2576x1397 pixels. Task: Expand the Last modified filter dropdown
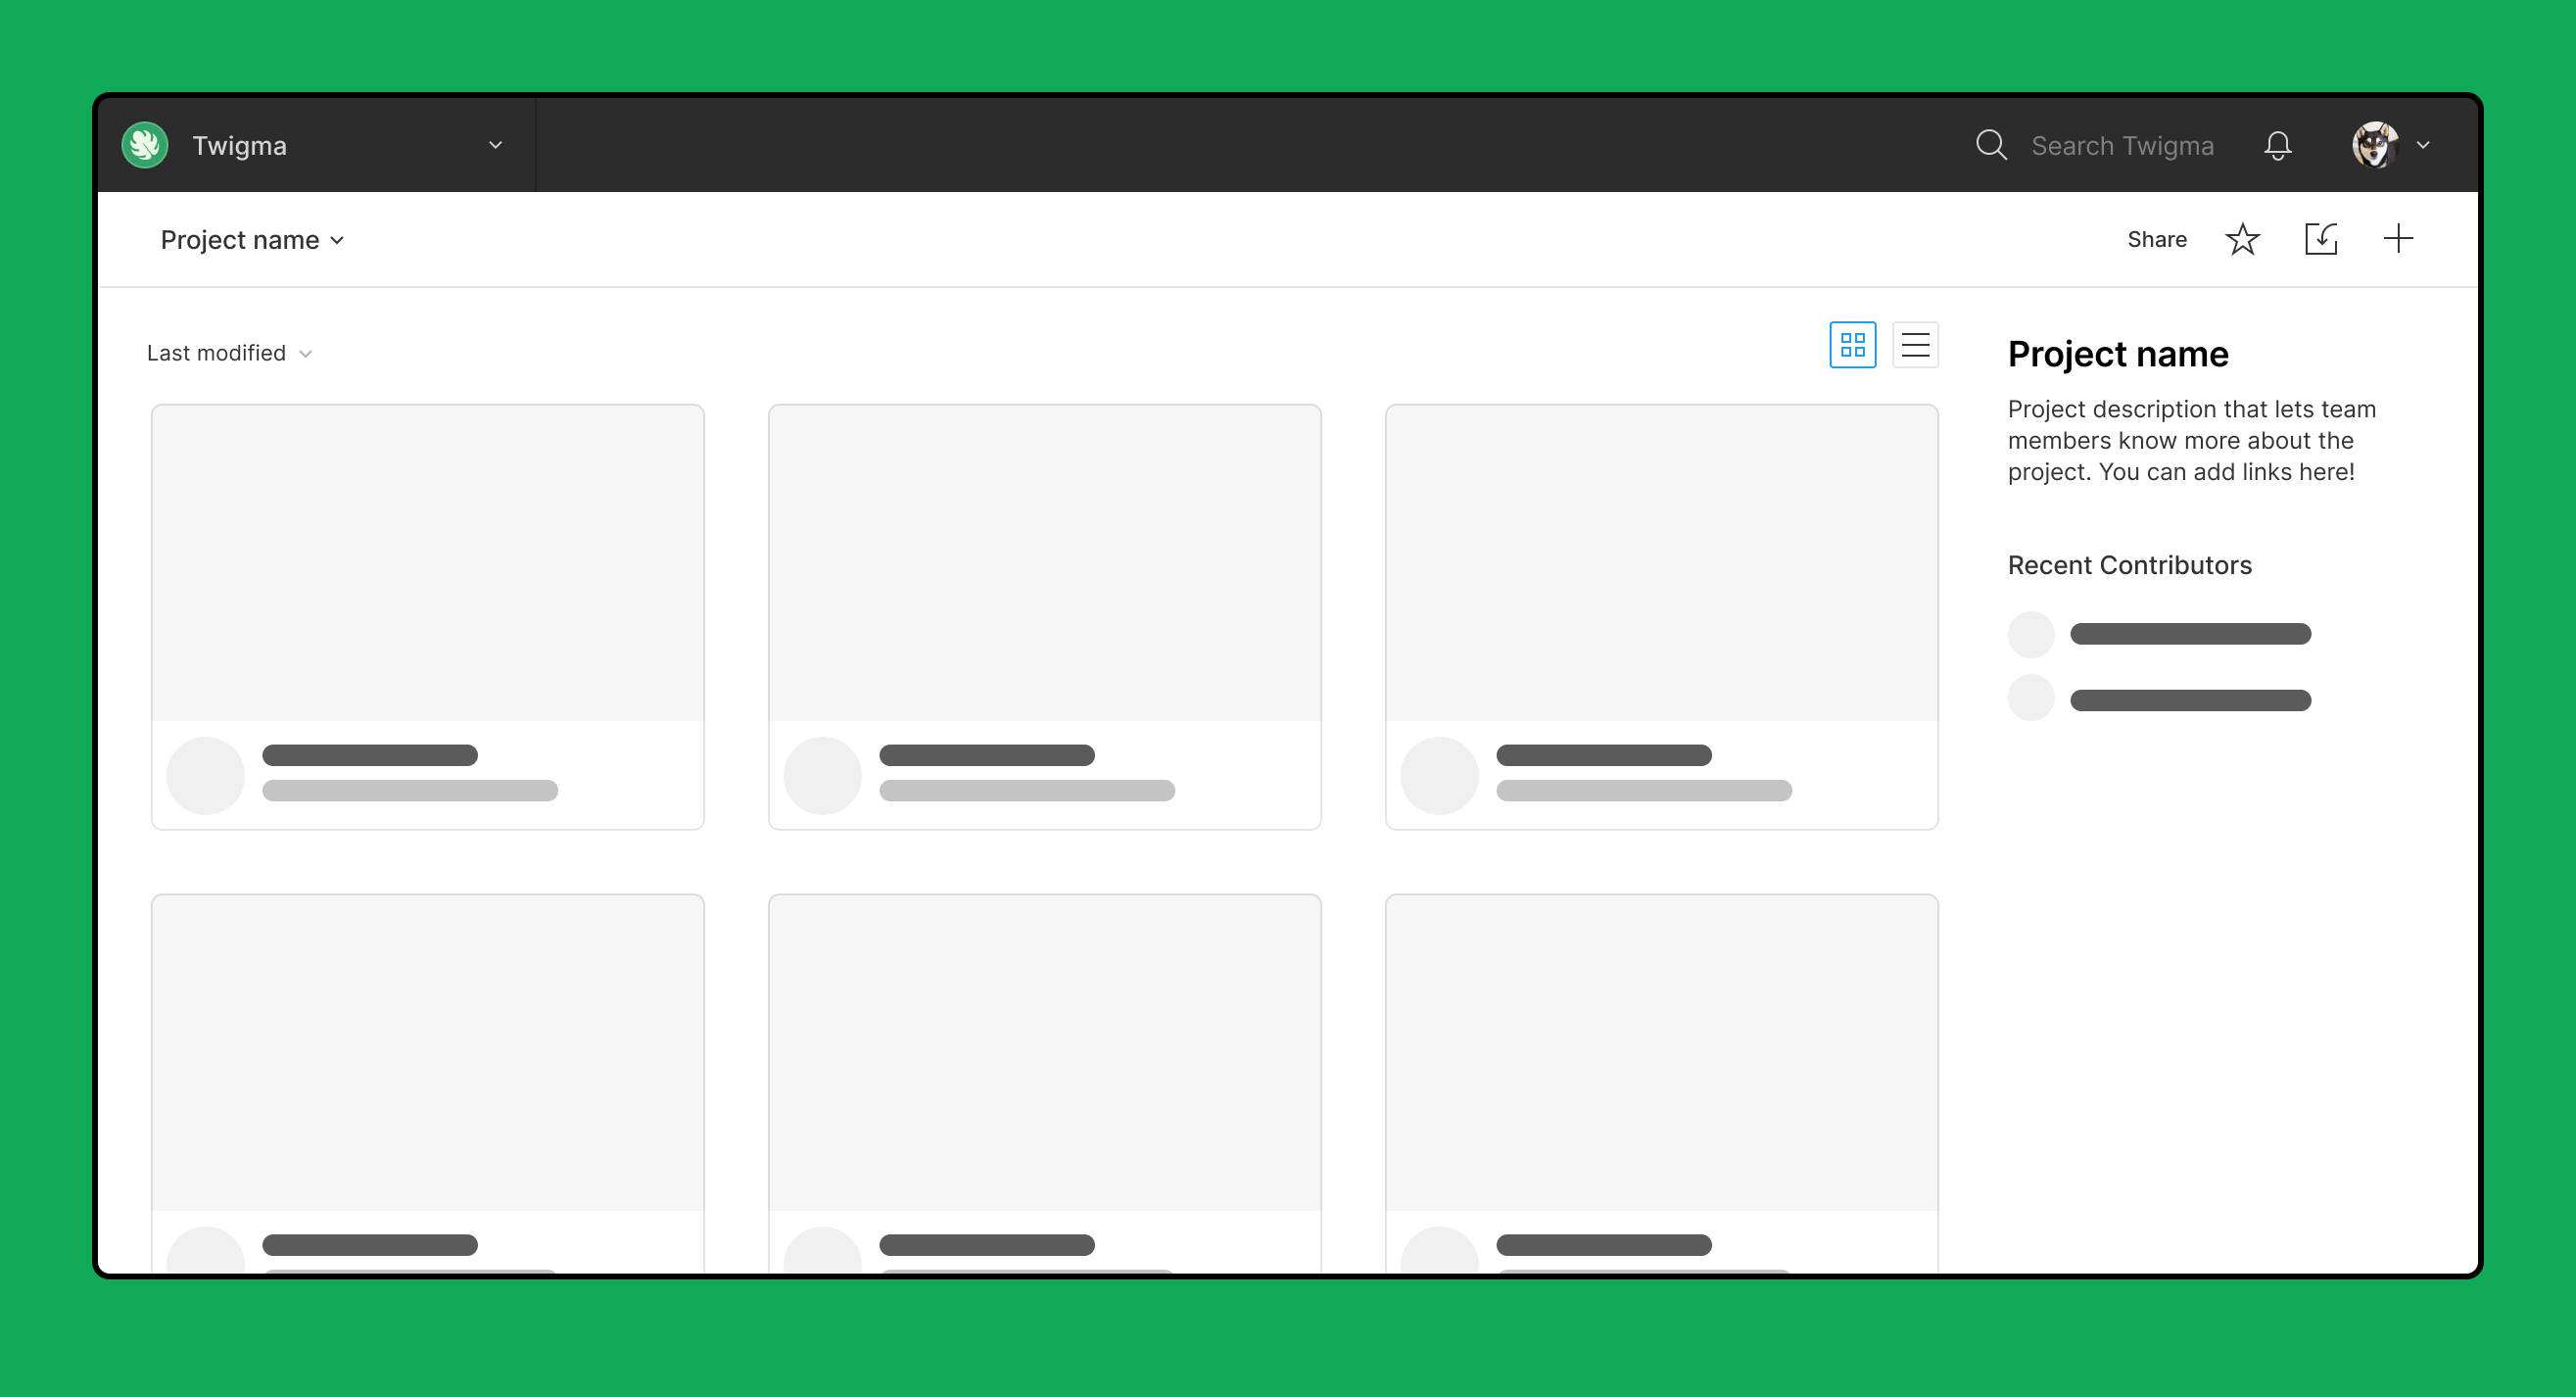(227, 353)
